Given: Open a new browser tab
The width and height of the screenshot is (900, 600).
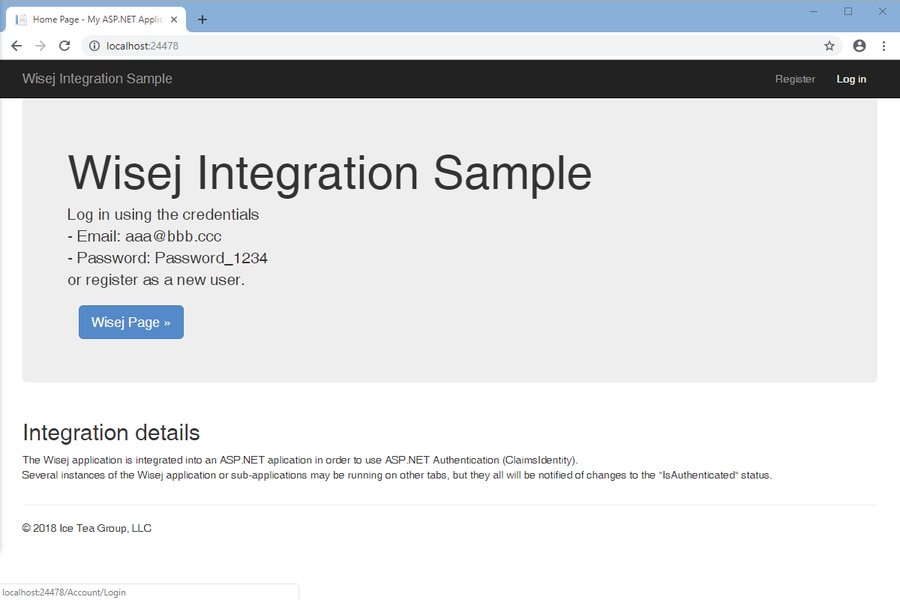Looking at the screenshot, I should (202, 19).
